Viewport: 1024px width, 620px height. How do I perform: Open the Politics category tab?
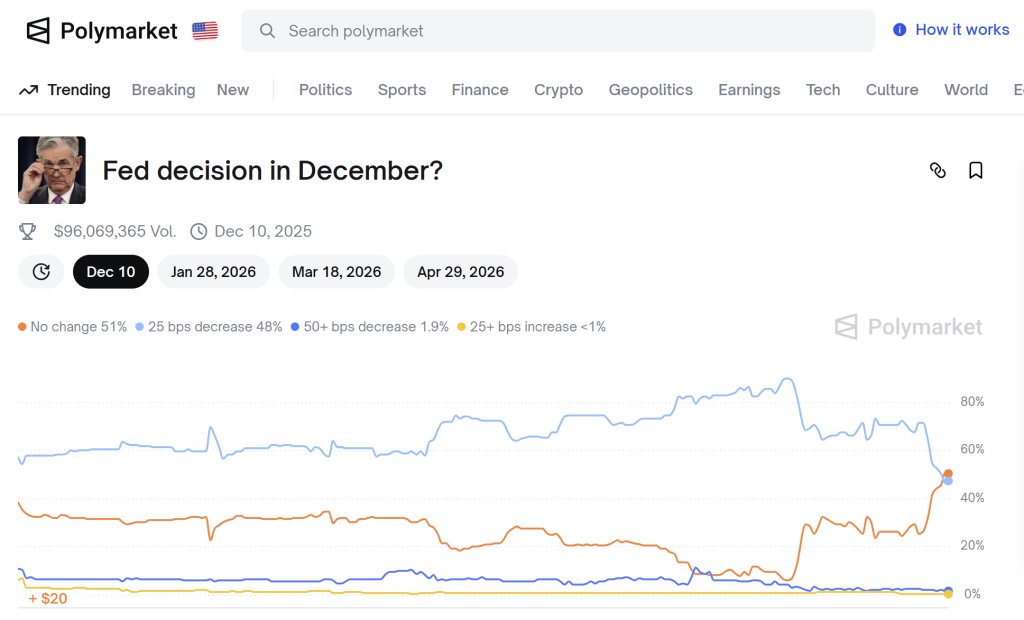pos(325,90)
